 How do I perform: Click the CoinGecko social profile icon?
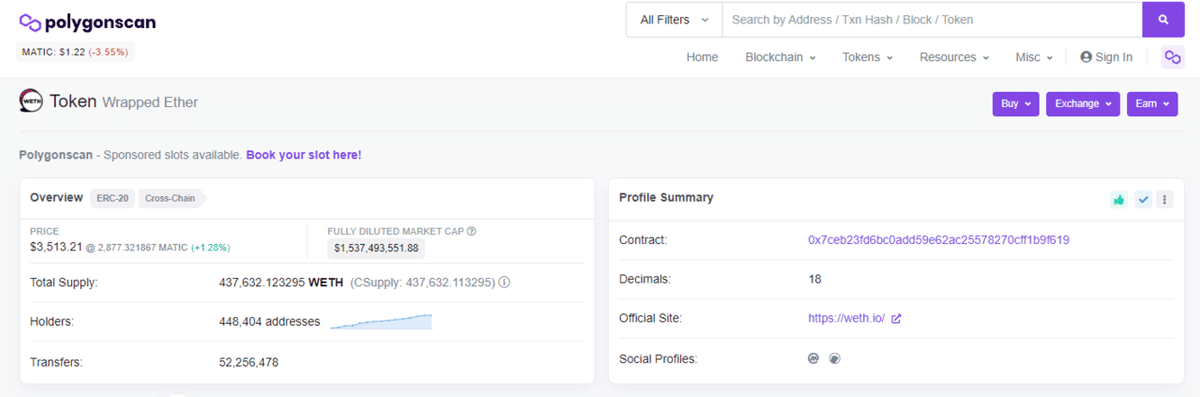[834, 358]
